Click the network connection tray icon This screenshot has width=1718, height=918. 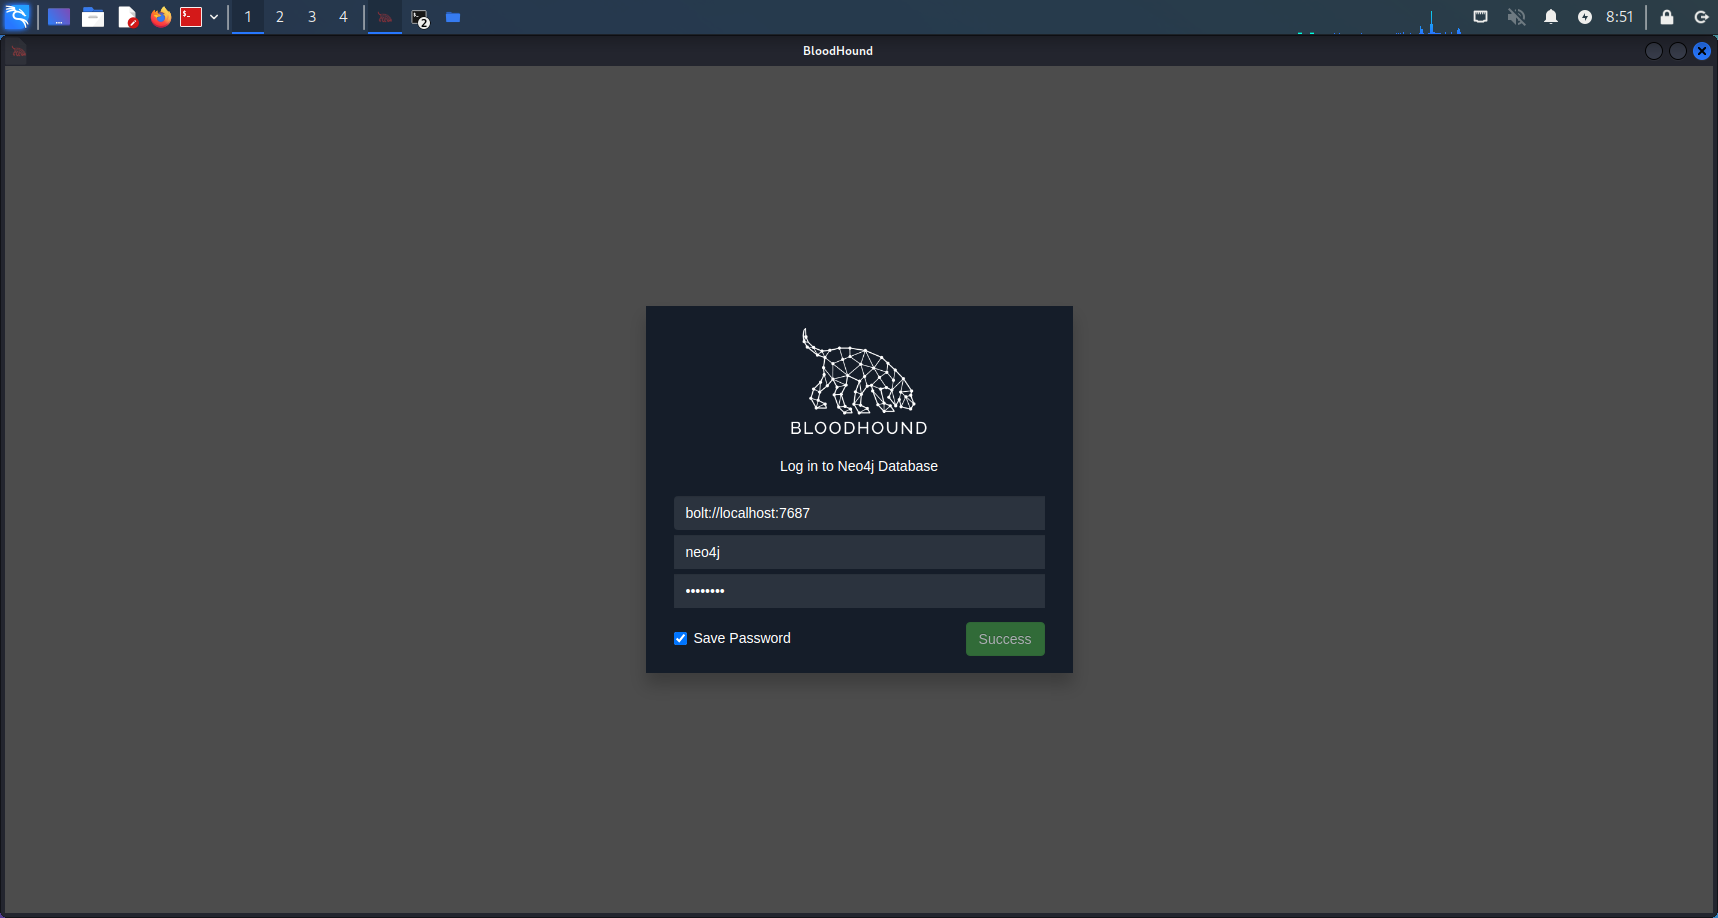click(x=1481, y=17)
